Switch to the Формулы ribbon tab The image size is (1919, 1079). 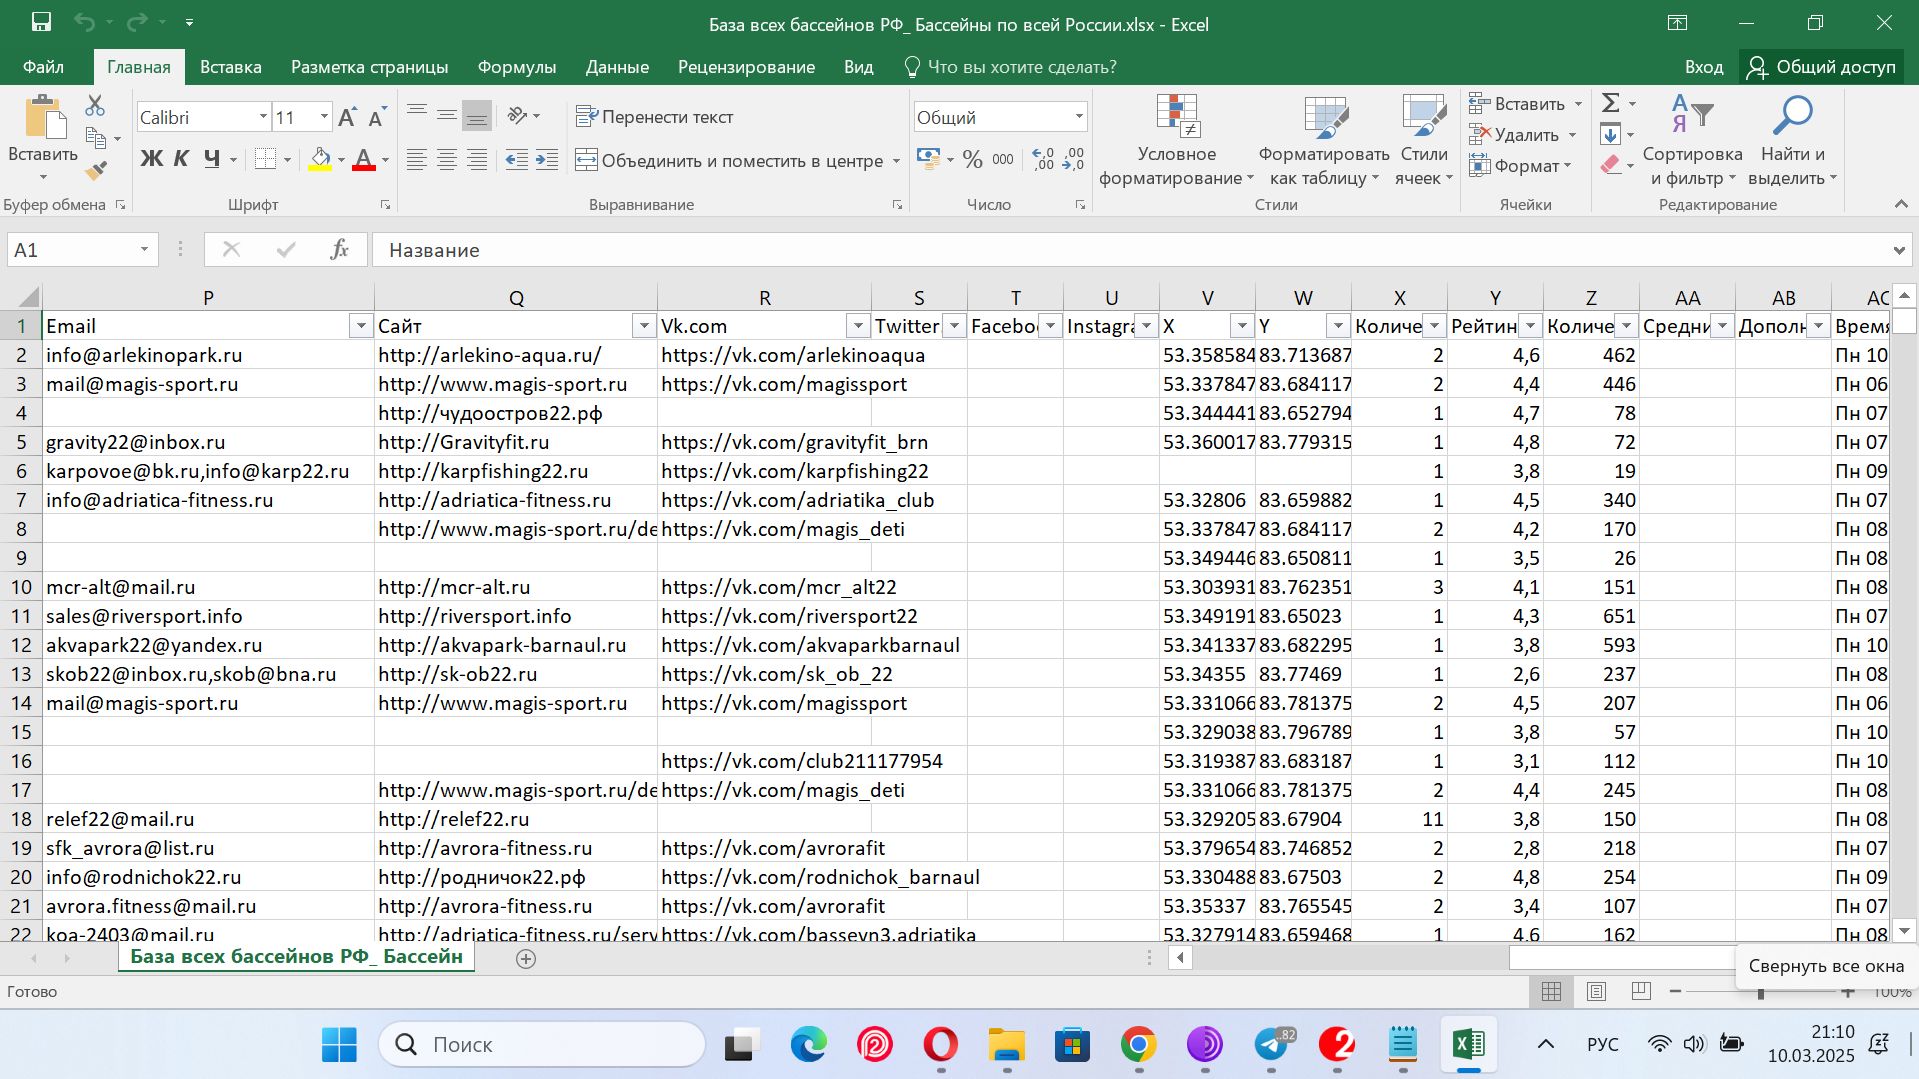point(516,67)
